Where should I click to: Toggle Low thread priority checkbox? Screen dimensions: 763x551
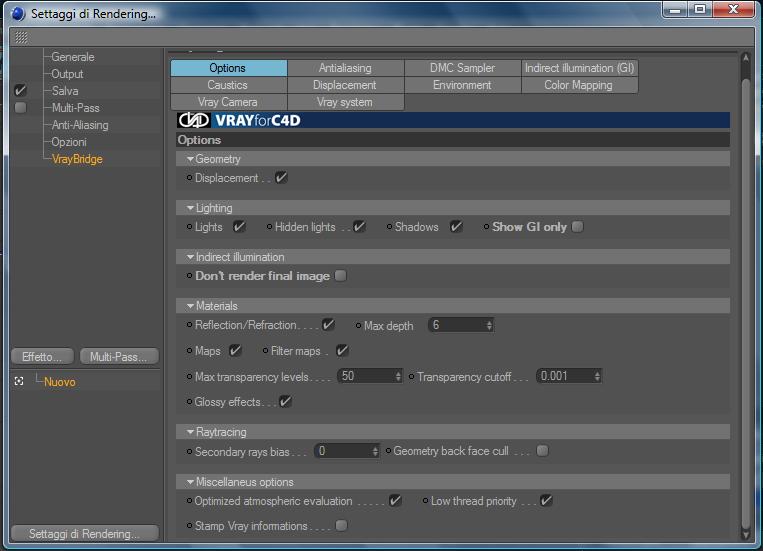coord(546,500)
